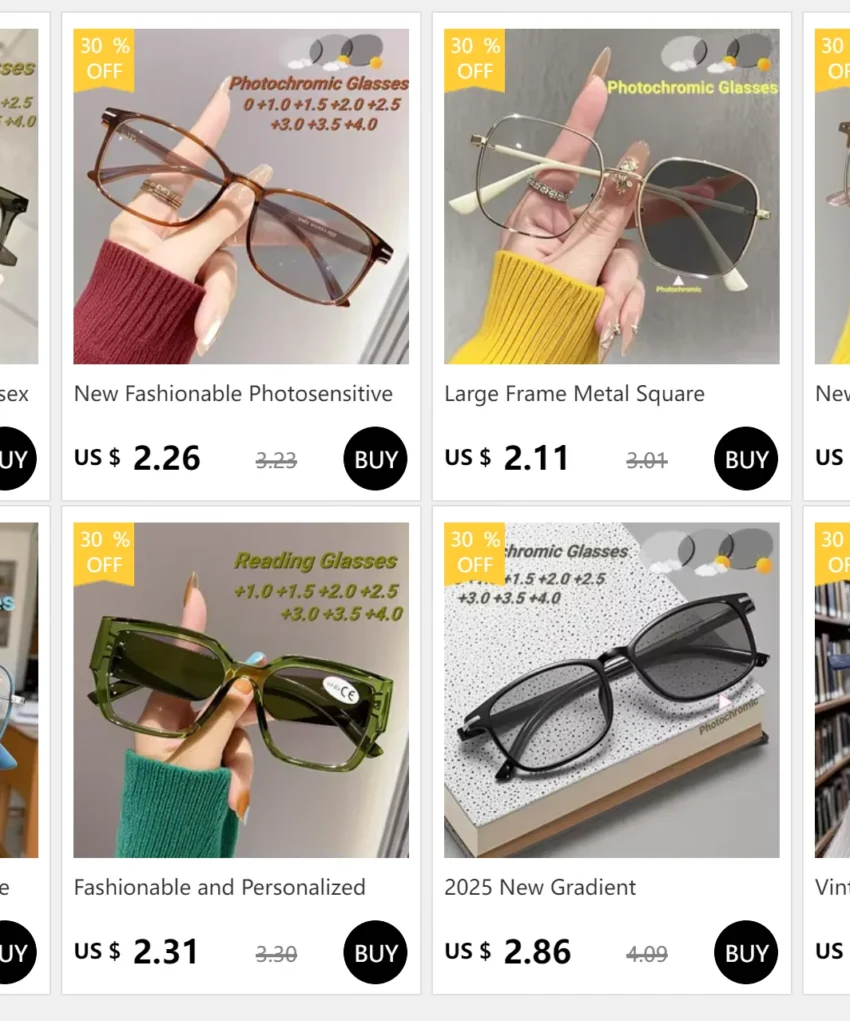Open the gold metal square frame image
The width and height of the screenshot is (850, 1021).
pyautogui.click(x=612, y=196)
